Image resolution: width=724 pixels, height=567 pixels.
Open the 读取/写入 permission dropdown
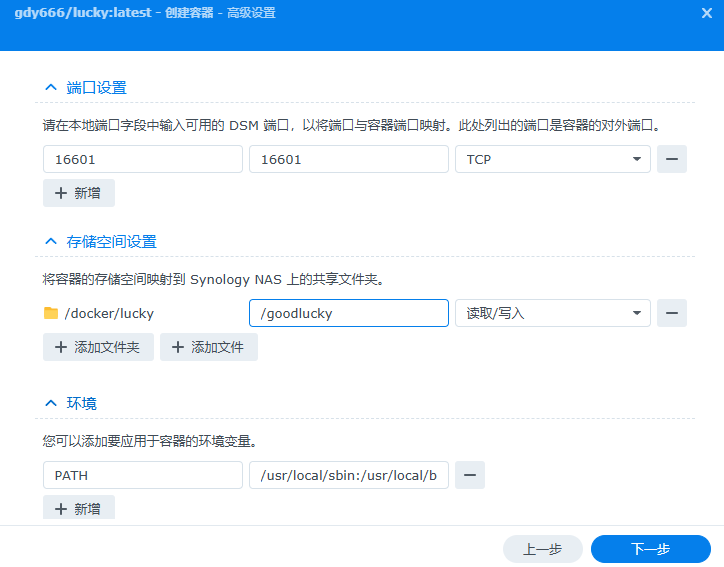point(552,313)
